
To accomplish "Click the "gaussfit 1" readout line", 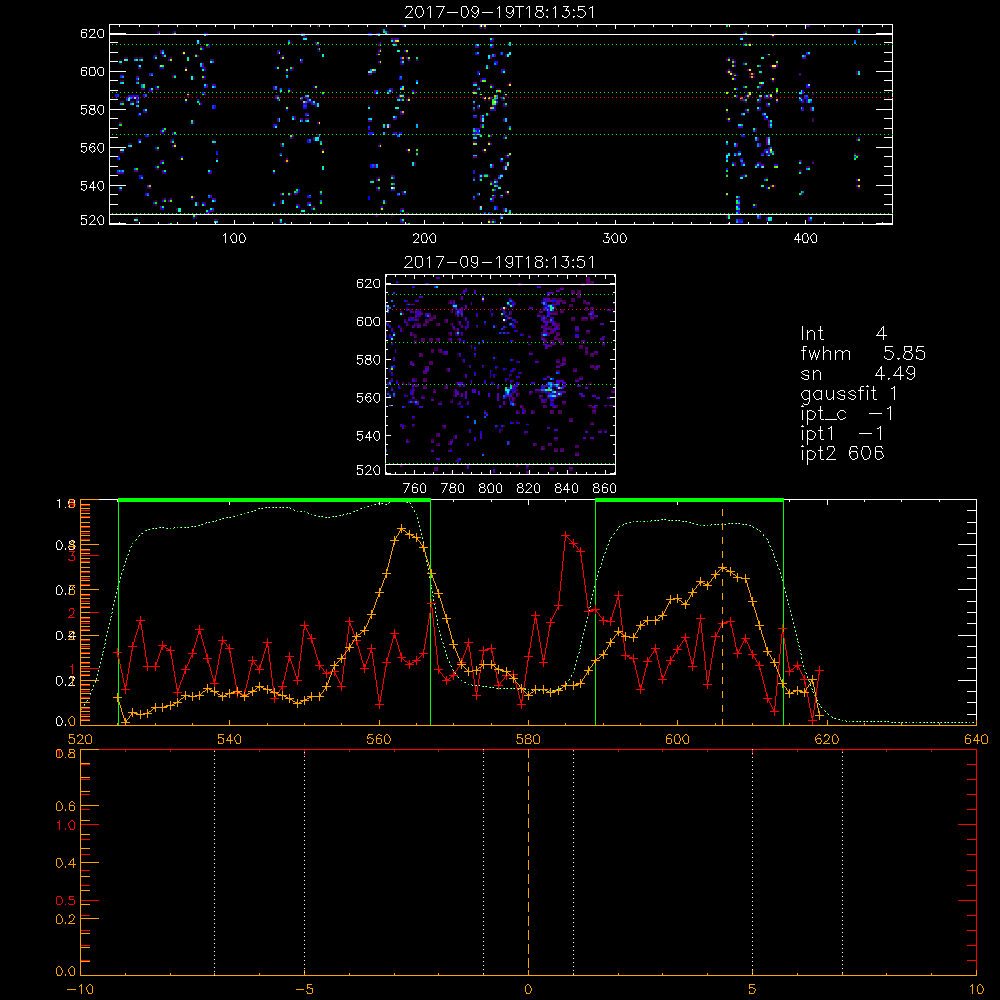I will tap(849, 393).
